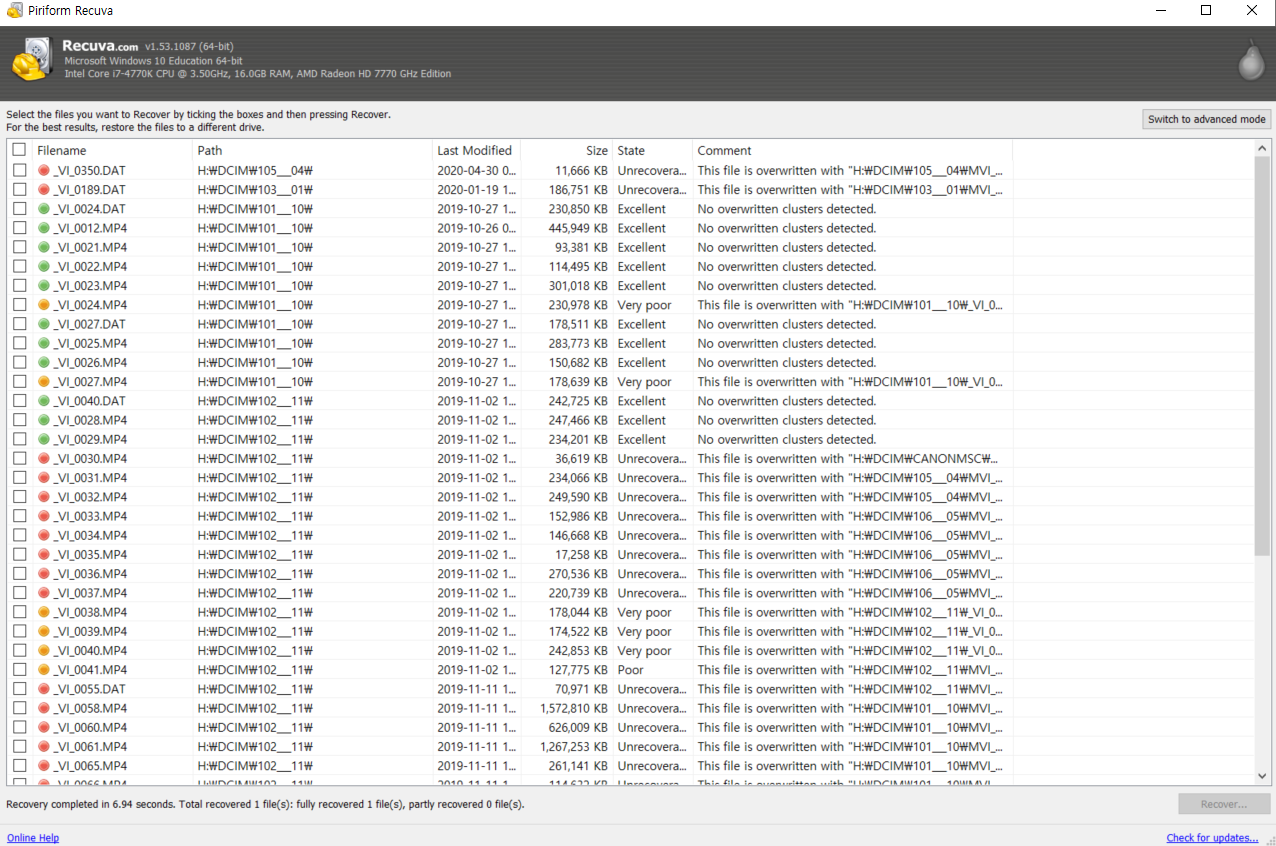Click the size value 445,949 KB
The width and height of the screenshot is (1276, 846).
(577, 228)
